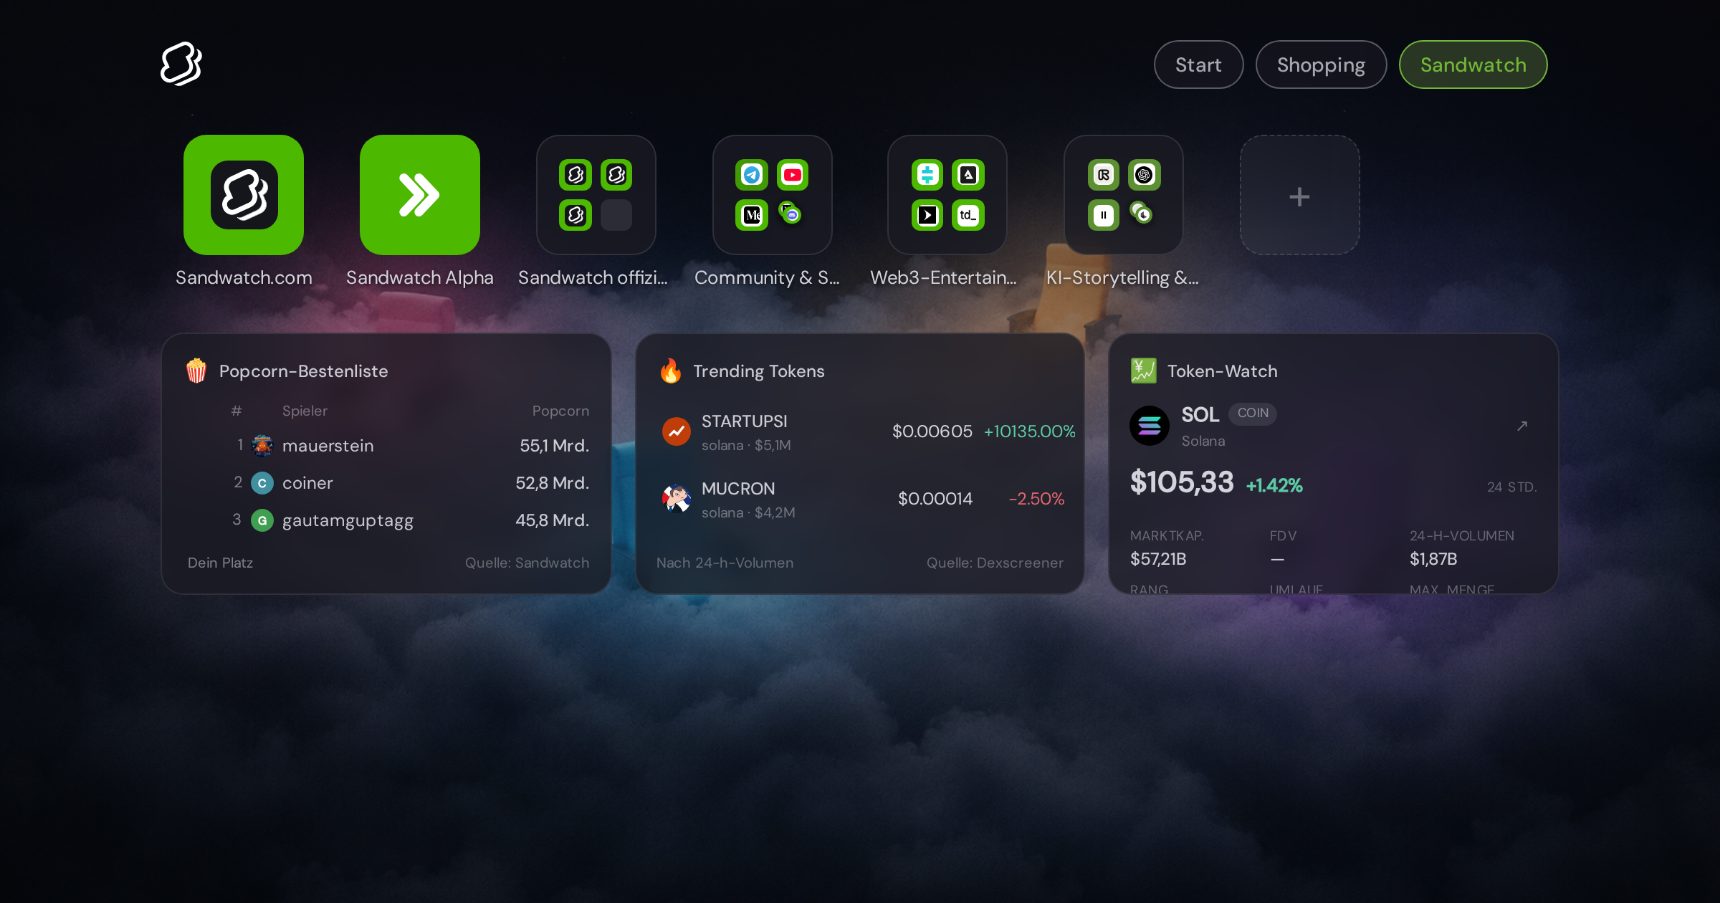Click the Quelle: Sandwatch source link
The image size is (1720, 903).
527,563
